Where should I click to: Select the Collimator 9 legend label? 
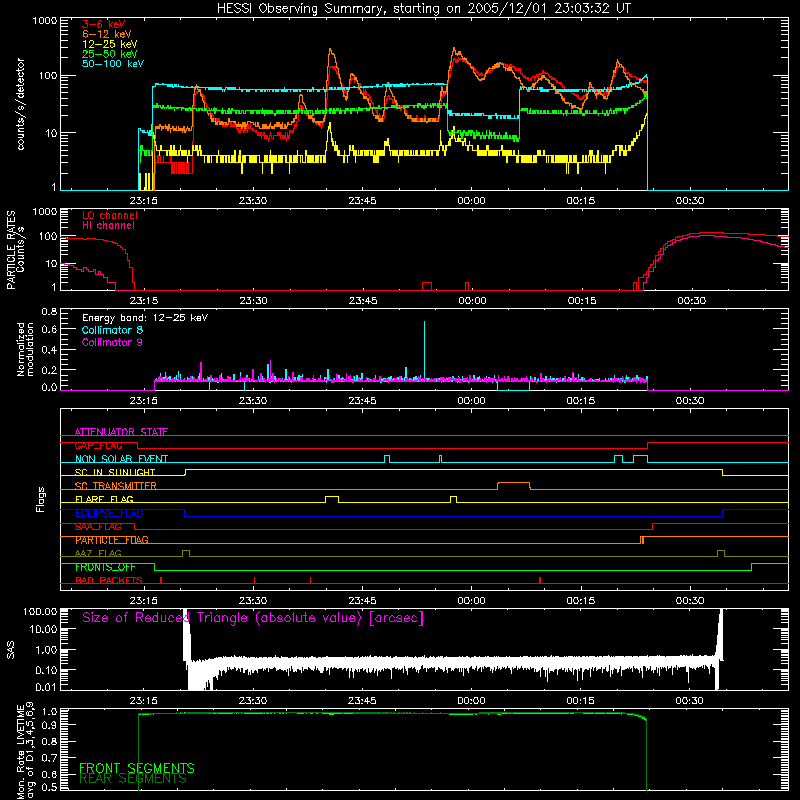(112, 342)
